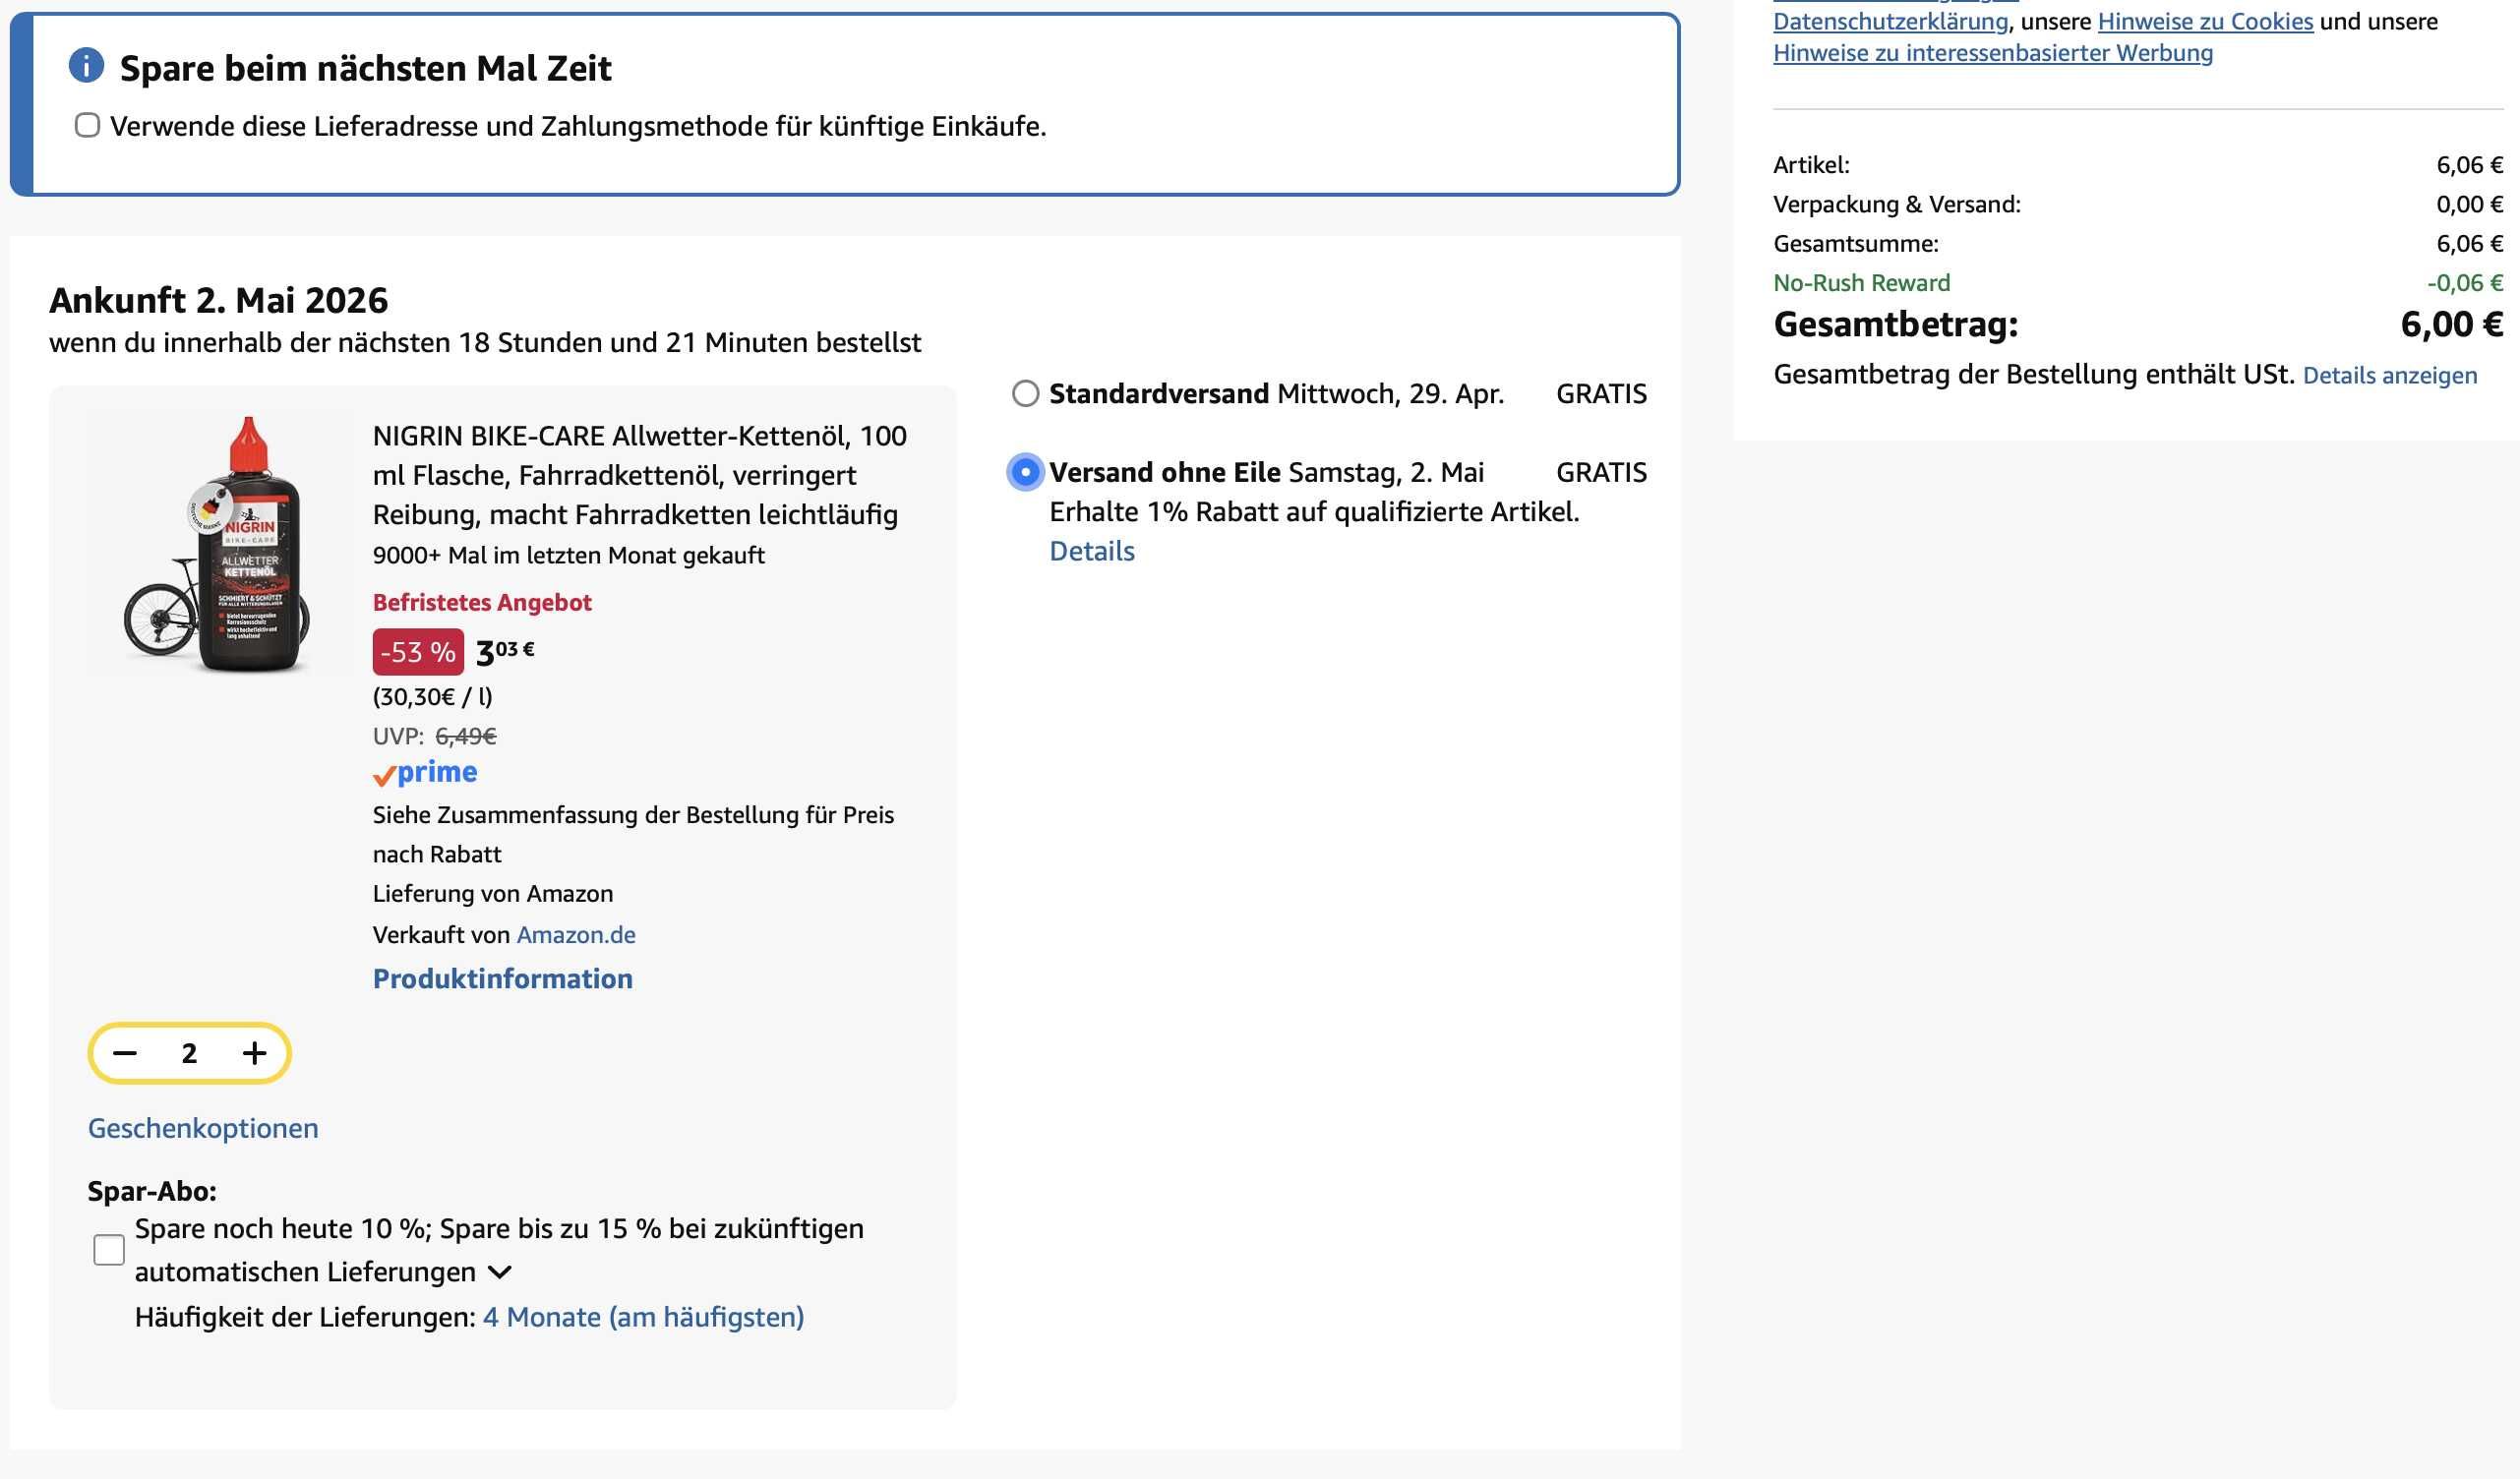Open Hinweise zu Cookies link
The width and height of the screenshot is (2520, 1479).
click(x=2206, y=21)
